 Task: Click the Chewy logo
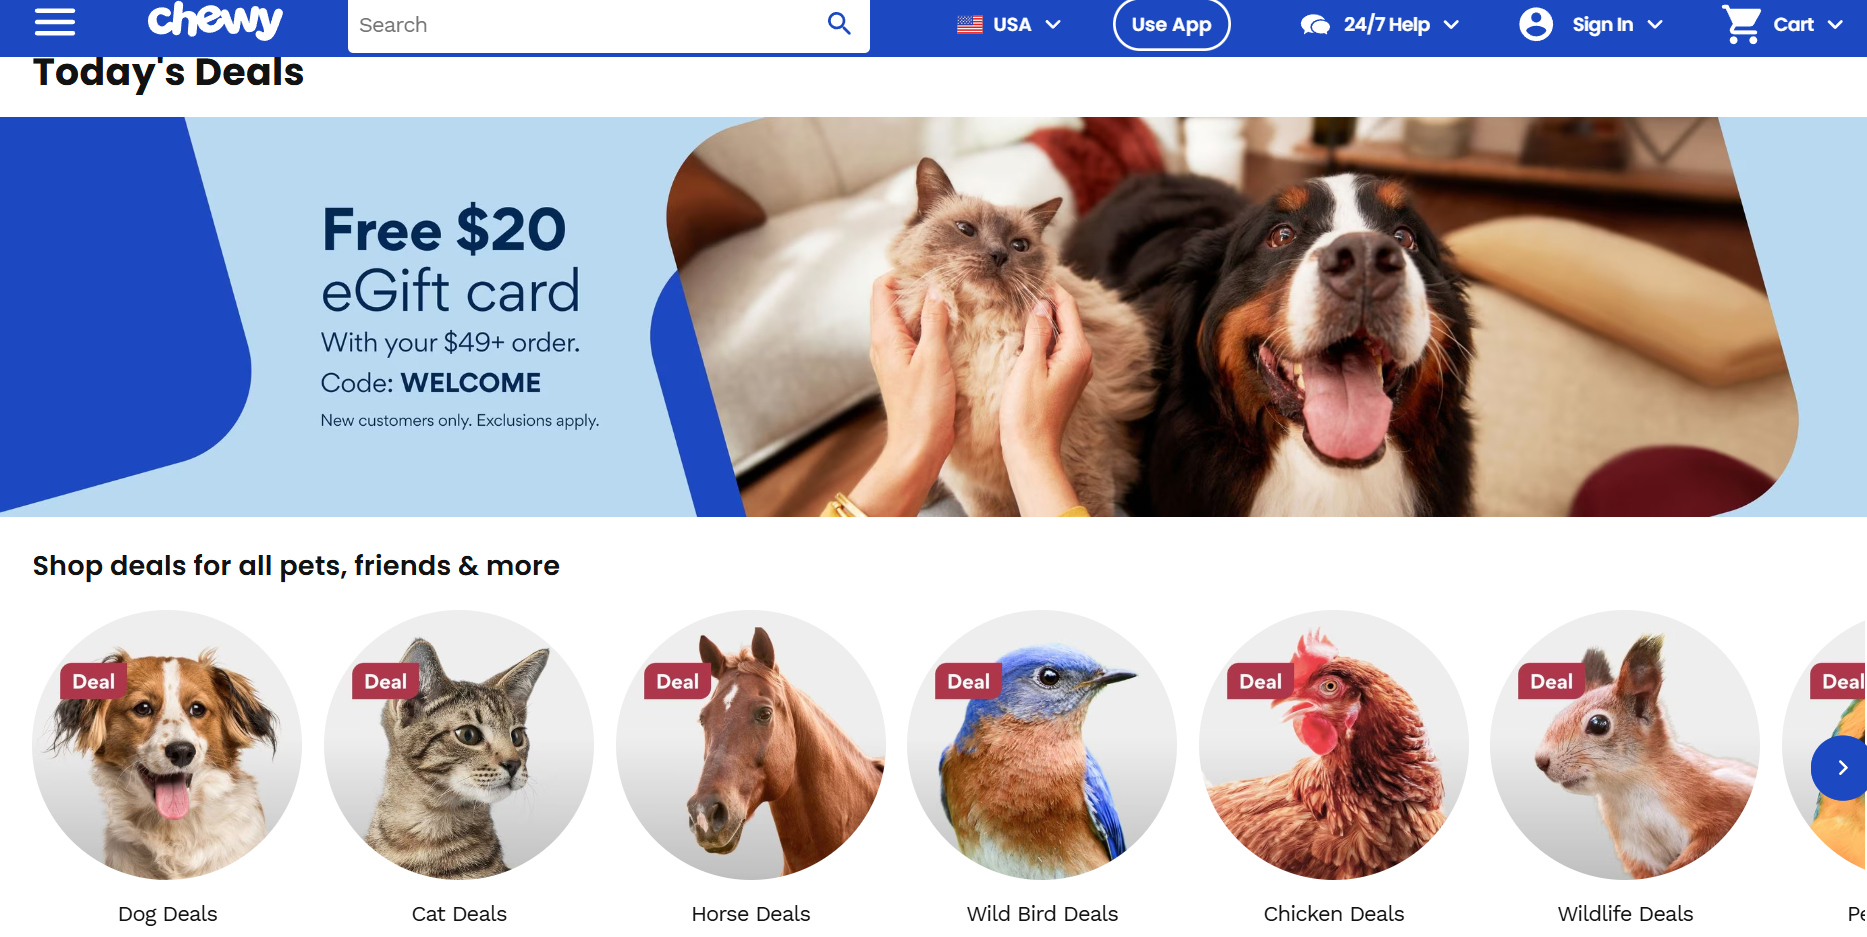tap(215, 20)
